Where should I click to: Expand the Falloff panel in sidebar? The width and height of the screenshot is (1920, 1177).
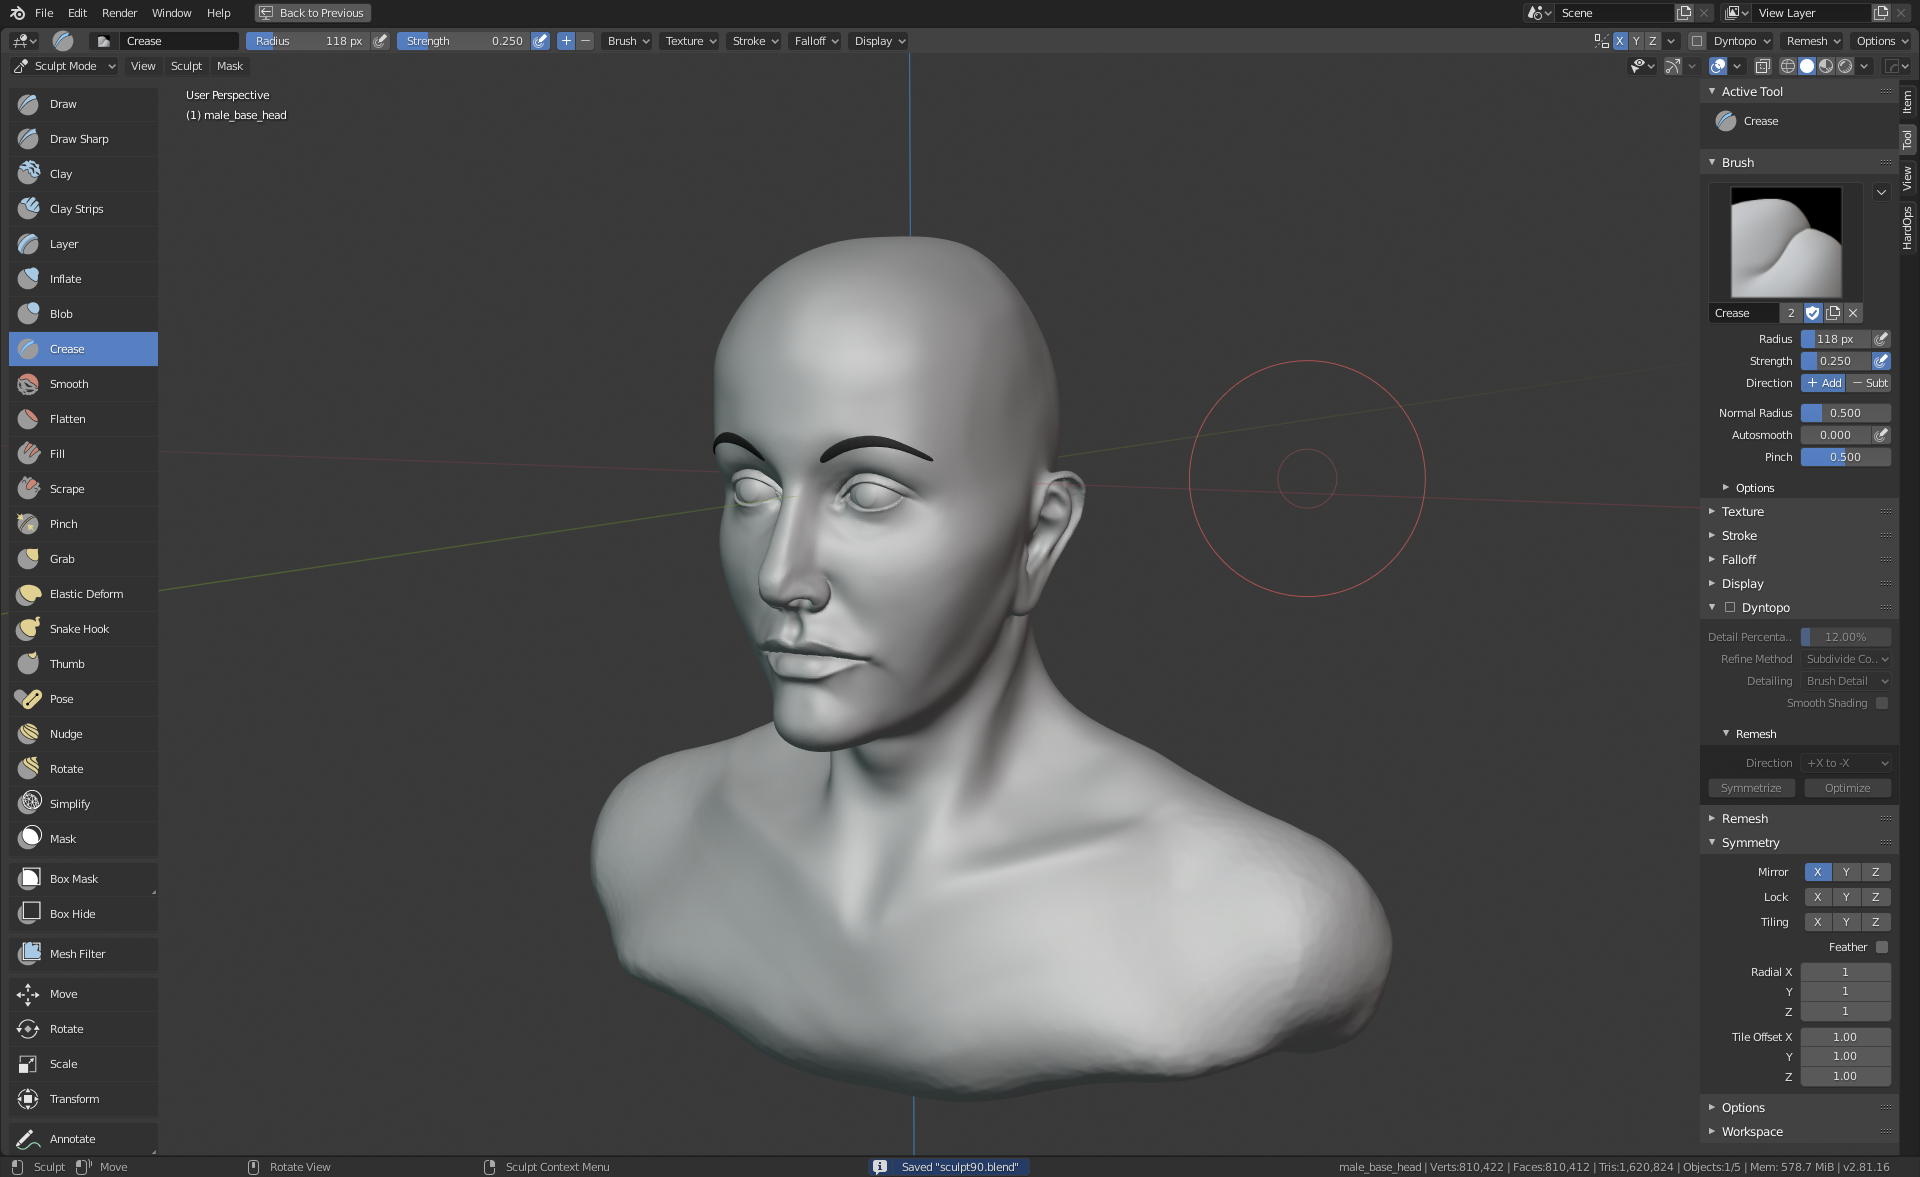point(1739,560)
